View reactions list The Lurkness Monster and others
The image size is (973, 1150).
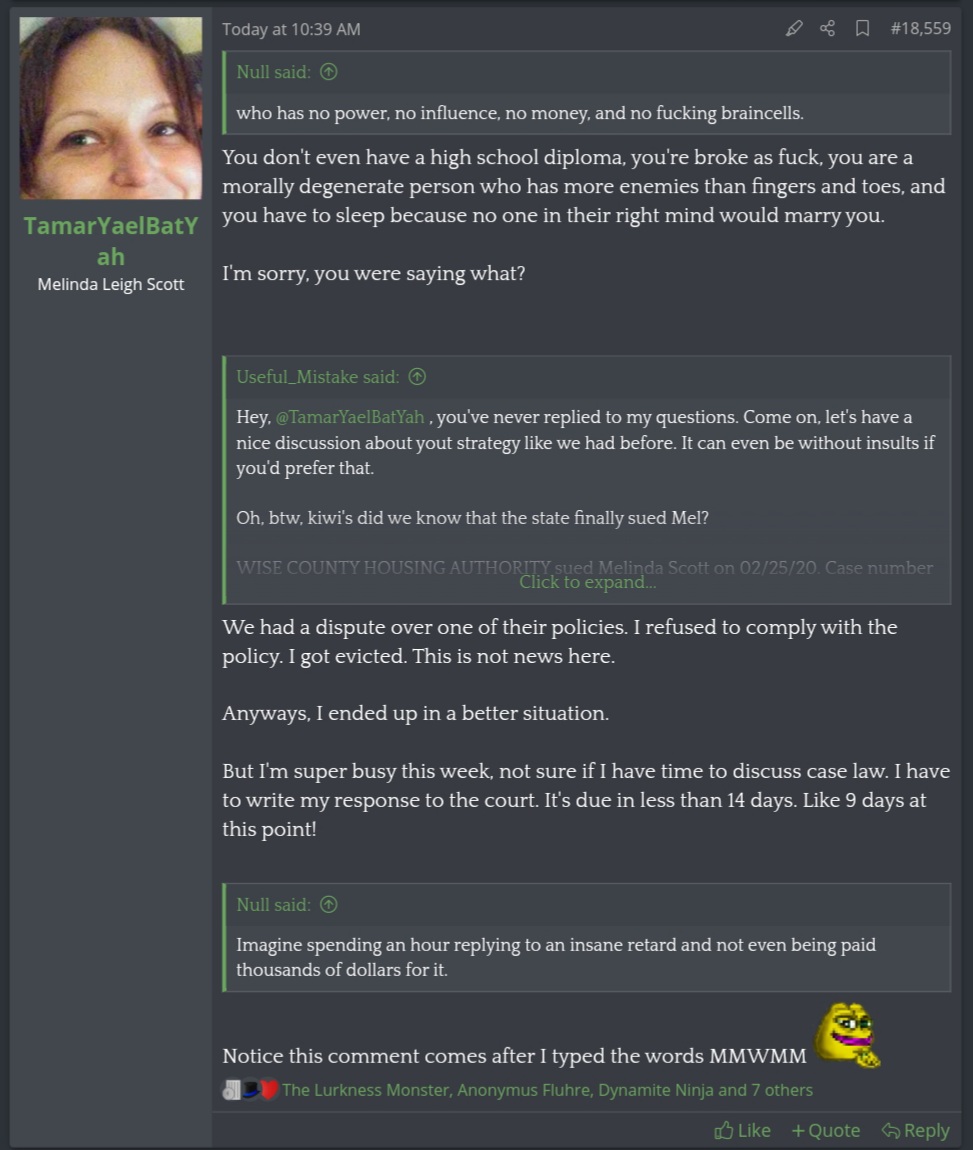(547, 1090)
